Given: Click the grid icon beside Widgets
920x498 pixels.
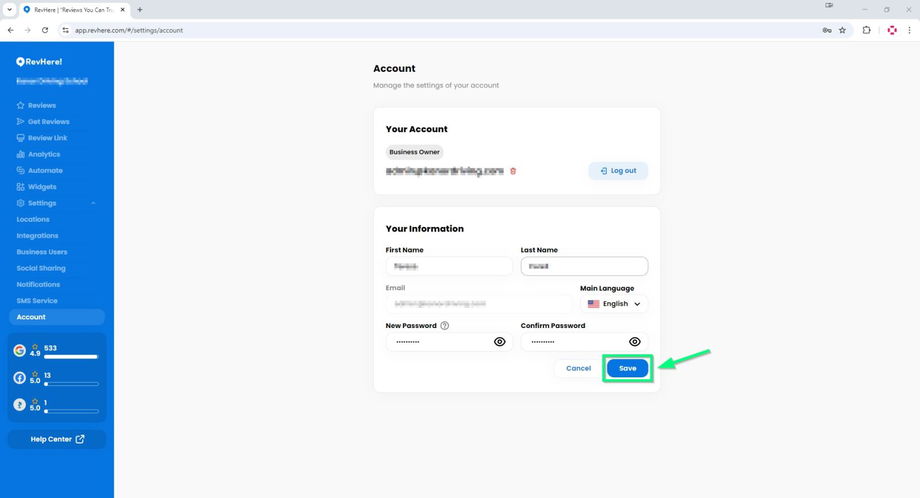Looking at the screenshot, I should (21, 187).
